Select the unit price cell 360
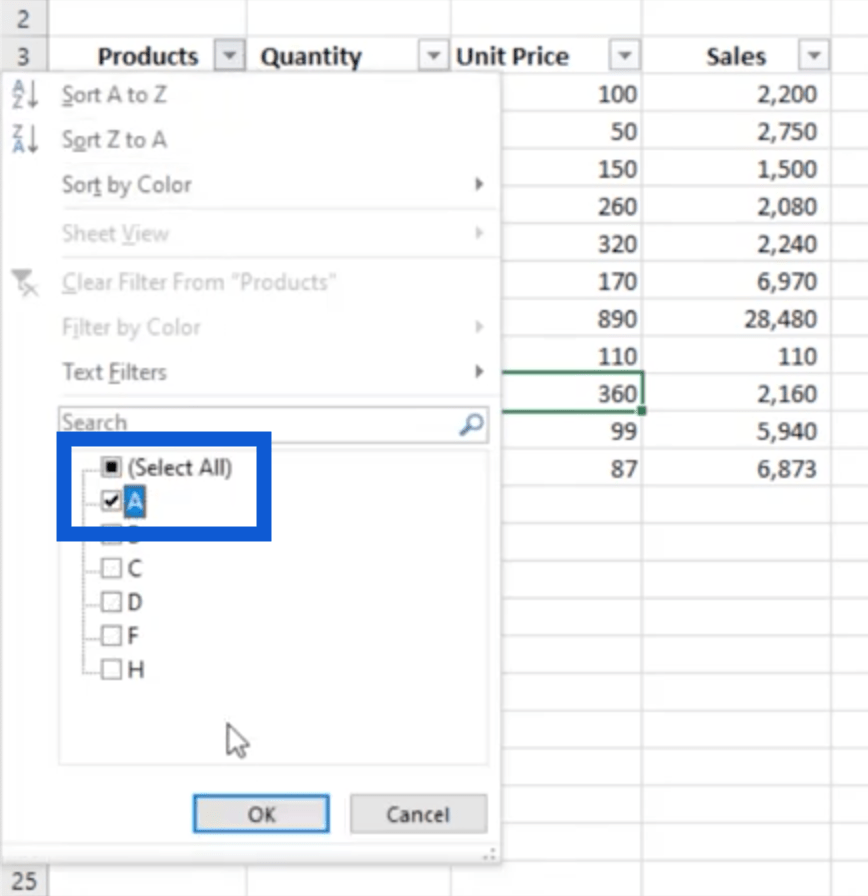Screen dimensions: 868x896 click(571, 393)
